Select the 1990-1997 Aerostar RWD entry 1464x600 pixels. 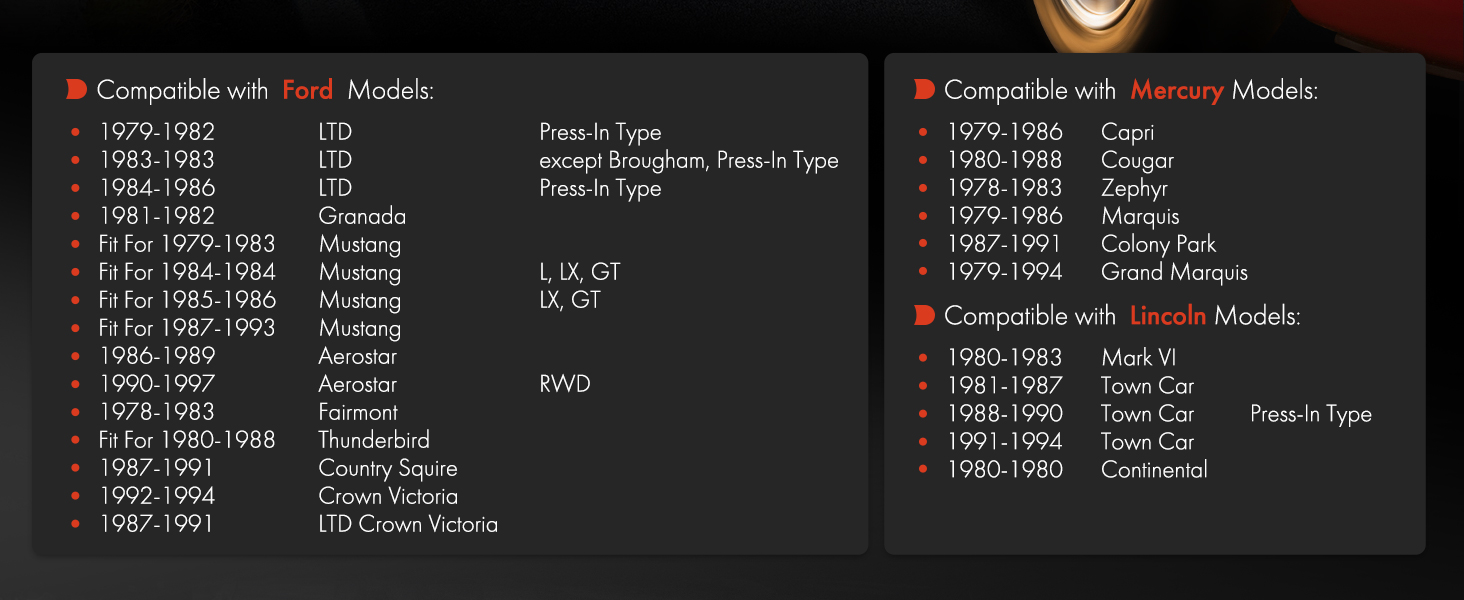(330, 384)
